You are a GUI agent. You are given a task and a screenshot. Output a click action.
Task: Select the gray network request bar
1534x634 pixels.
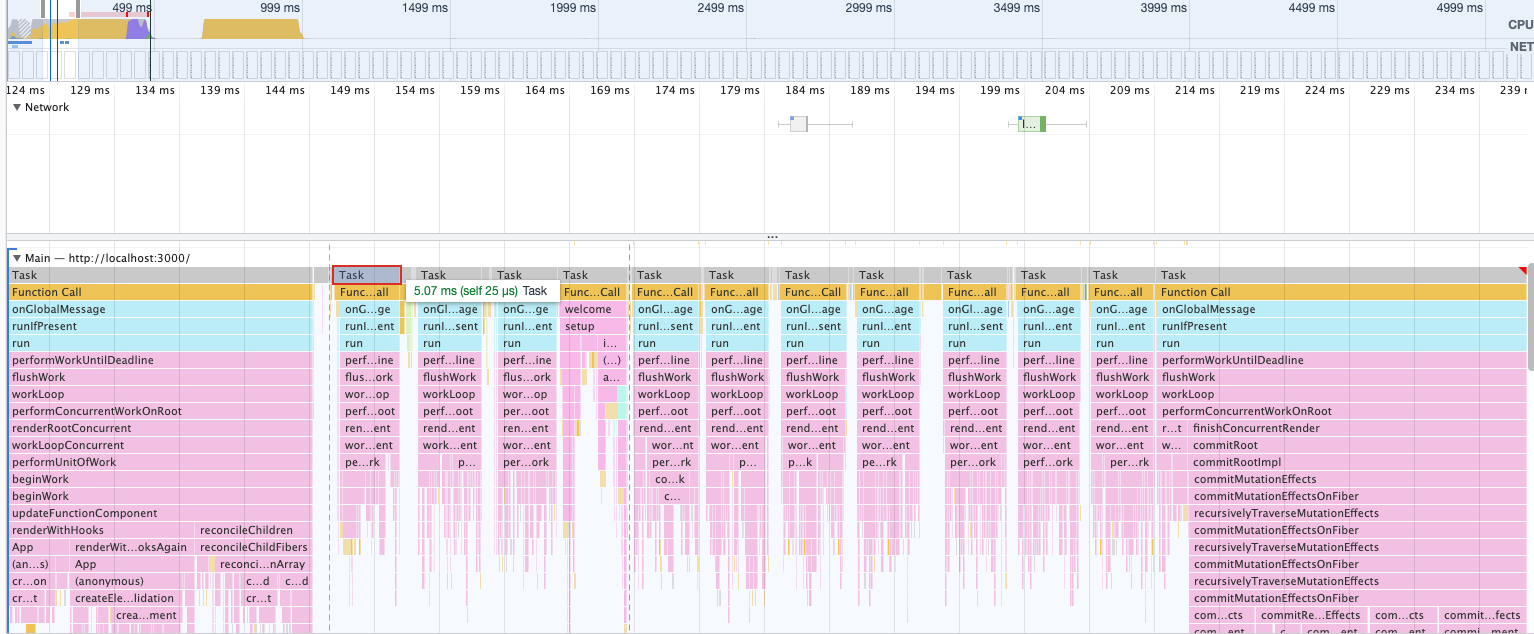coord(798,124)
